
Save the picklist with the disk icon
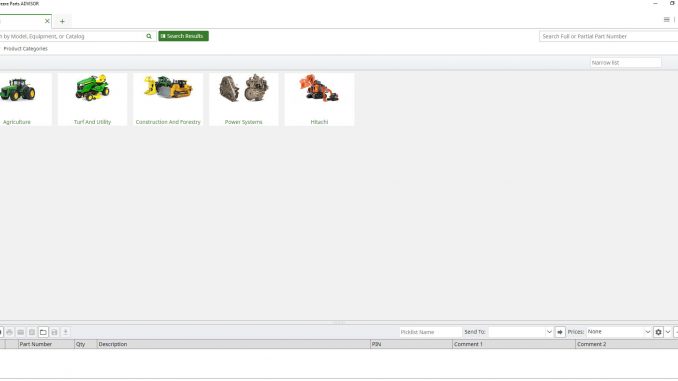coord(54,332)
